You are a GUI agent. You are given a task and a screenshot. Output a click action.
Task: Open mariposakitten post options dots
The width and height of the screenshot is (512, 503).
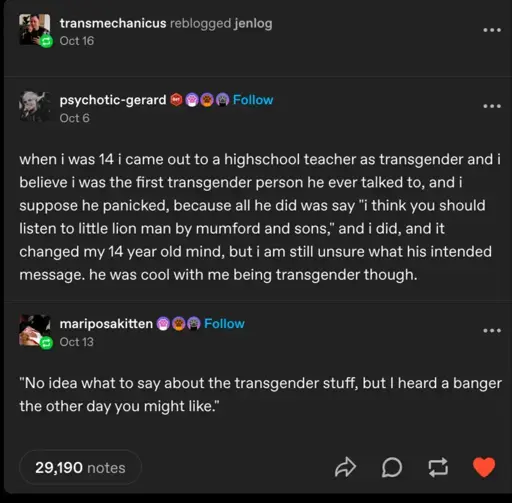[x=492, y=331]
